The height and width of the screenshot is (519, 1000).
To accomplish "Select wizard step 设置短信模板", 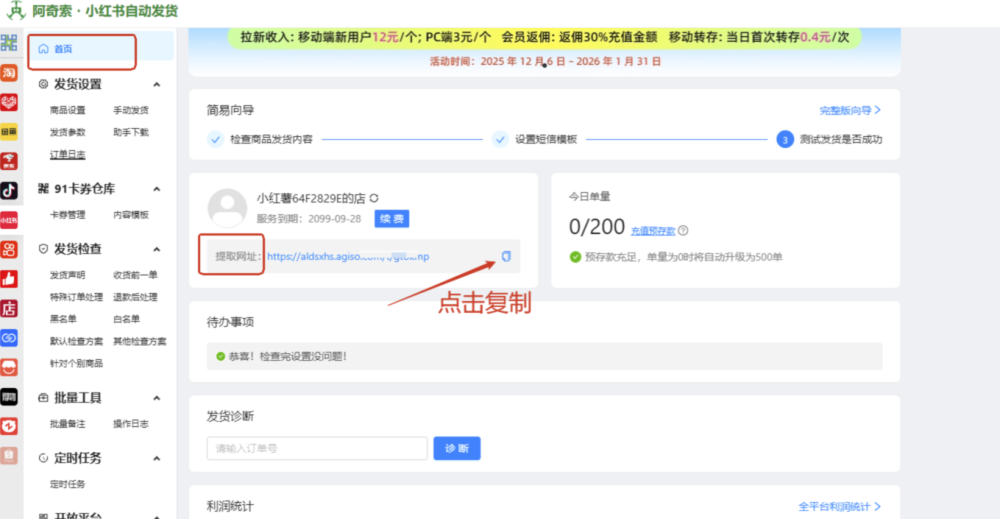I will (x=536, y=139).
